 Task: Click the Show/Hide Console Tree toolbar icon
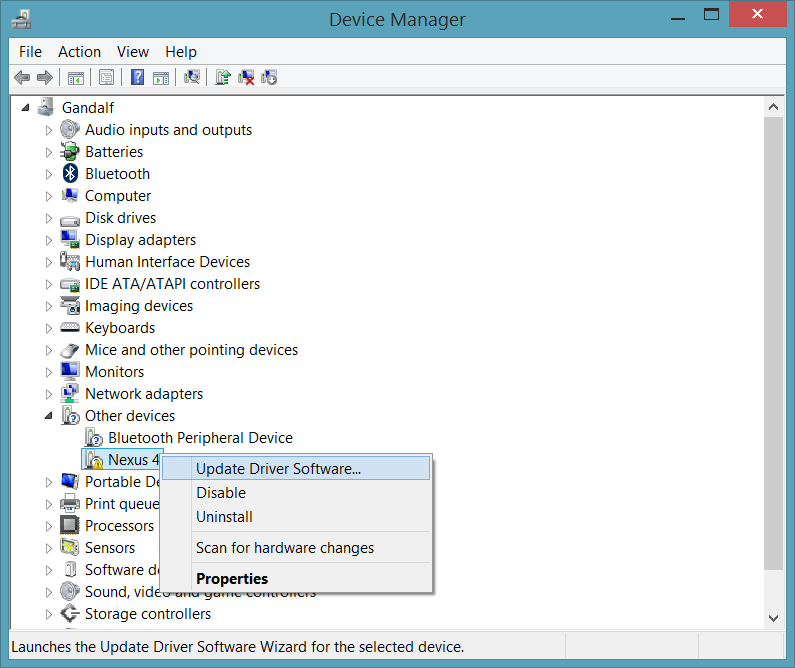click(x=75, y=78)
